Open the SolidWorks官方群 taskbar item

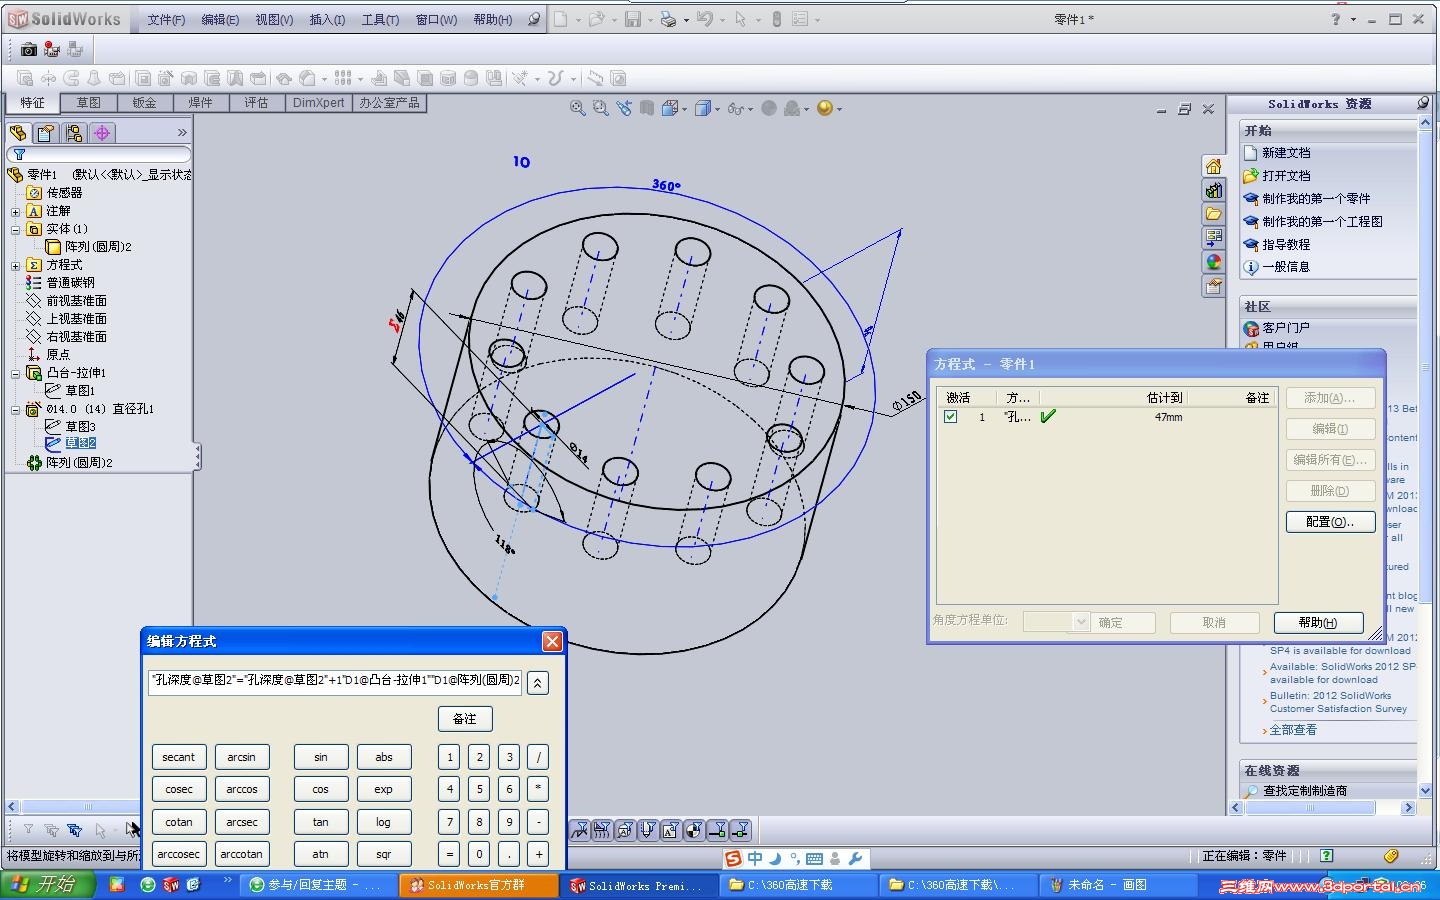pyautogui.click(x=478, y=885)
